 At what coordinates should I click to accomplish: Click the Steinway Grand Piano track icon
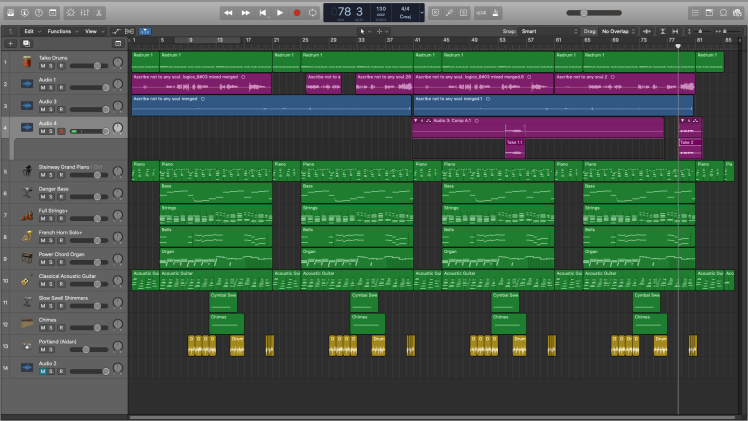click(26, 172)
